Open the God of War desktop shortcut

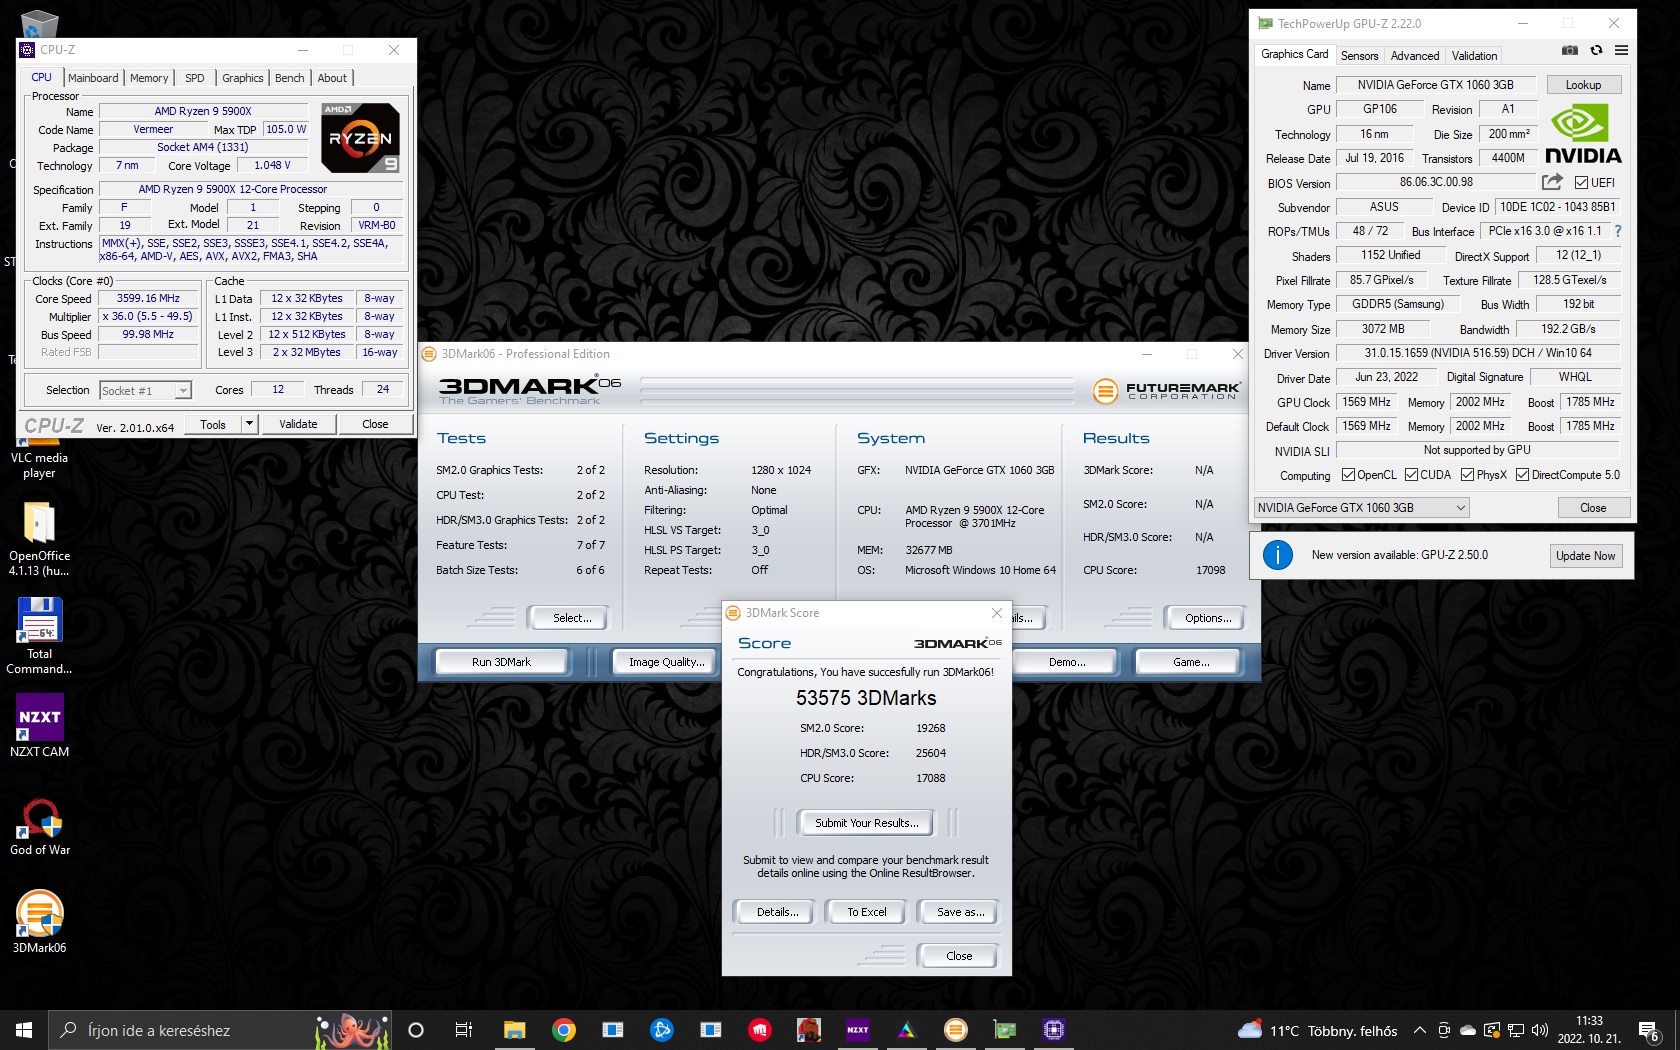(39, 826)
